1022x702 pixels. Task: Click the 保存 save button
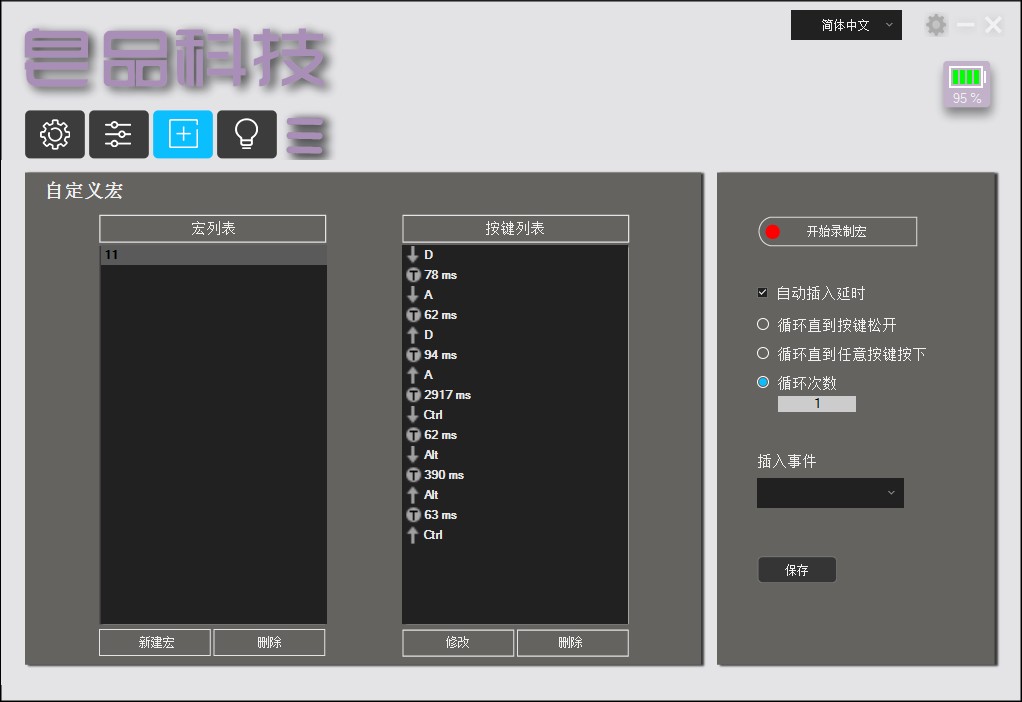point(797,569)
